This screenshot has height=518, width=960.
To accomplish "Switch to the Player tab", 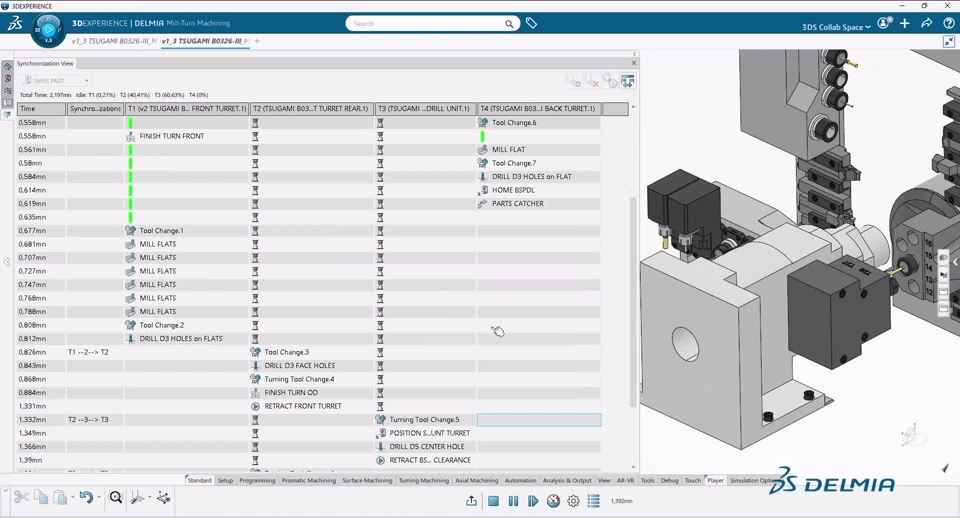I will point(715,481).
